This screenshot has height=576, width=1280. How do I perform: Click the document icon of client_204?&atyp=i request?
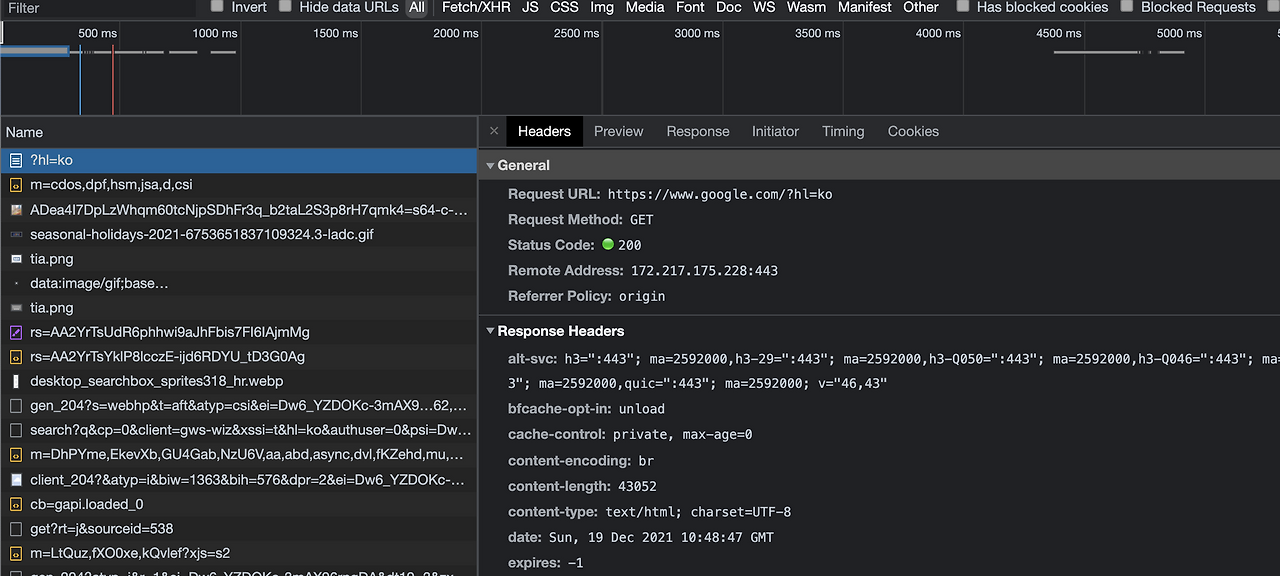click(x=16, y=480)
